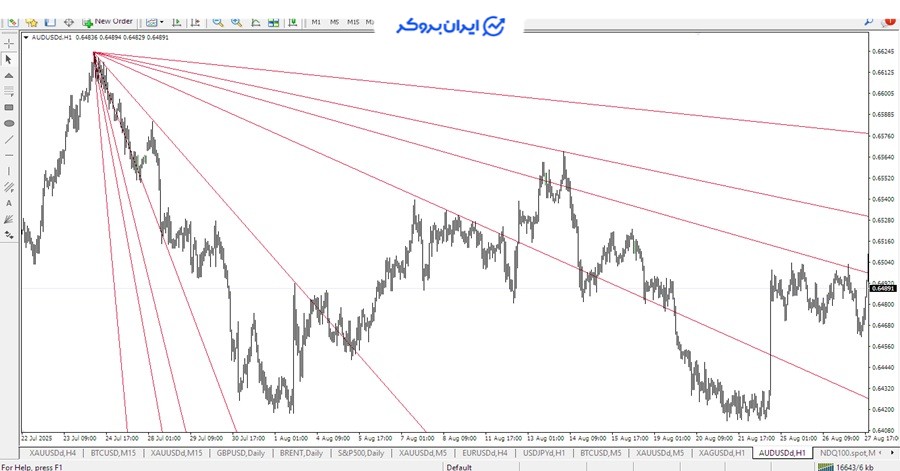Open the favorites star icon in toolbar
The height and width of the screenshot is (471, 900).
pos(31,22)
